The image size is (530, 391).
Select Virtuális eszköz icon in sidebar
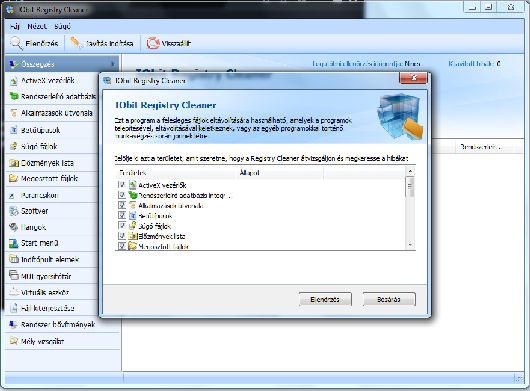[x=13, y=292]
